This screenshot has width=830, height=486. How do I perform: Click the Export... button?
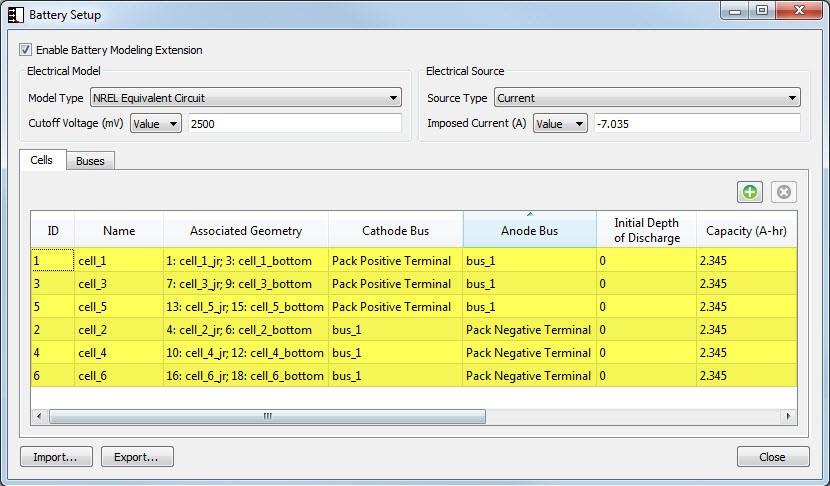(137, 457)
